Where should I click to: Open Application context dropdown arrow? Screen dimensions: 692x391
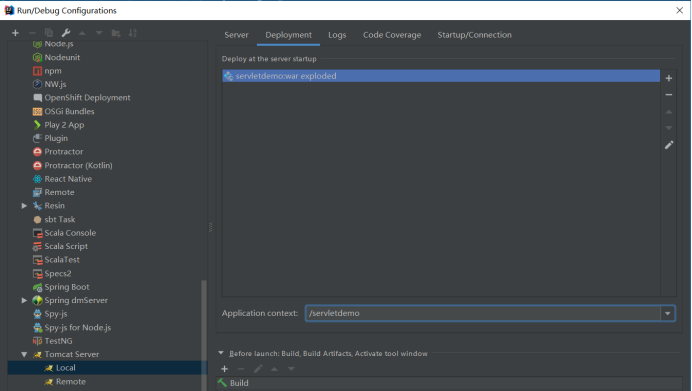pyautogui.click(x=667, y=313)
